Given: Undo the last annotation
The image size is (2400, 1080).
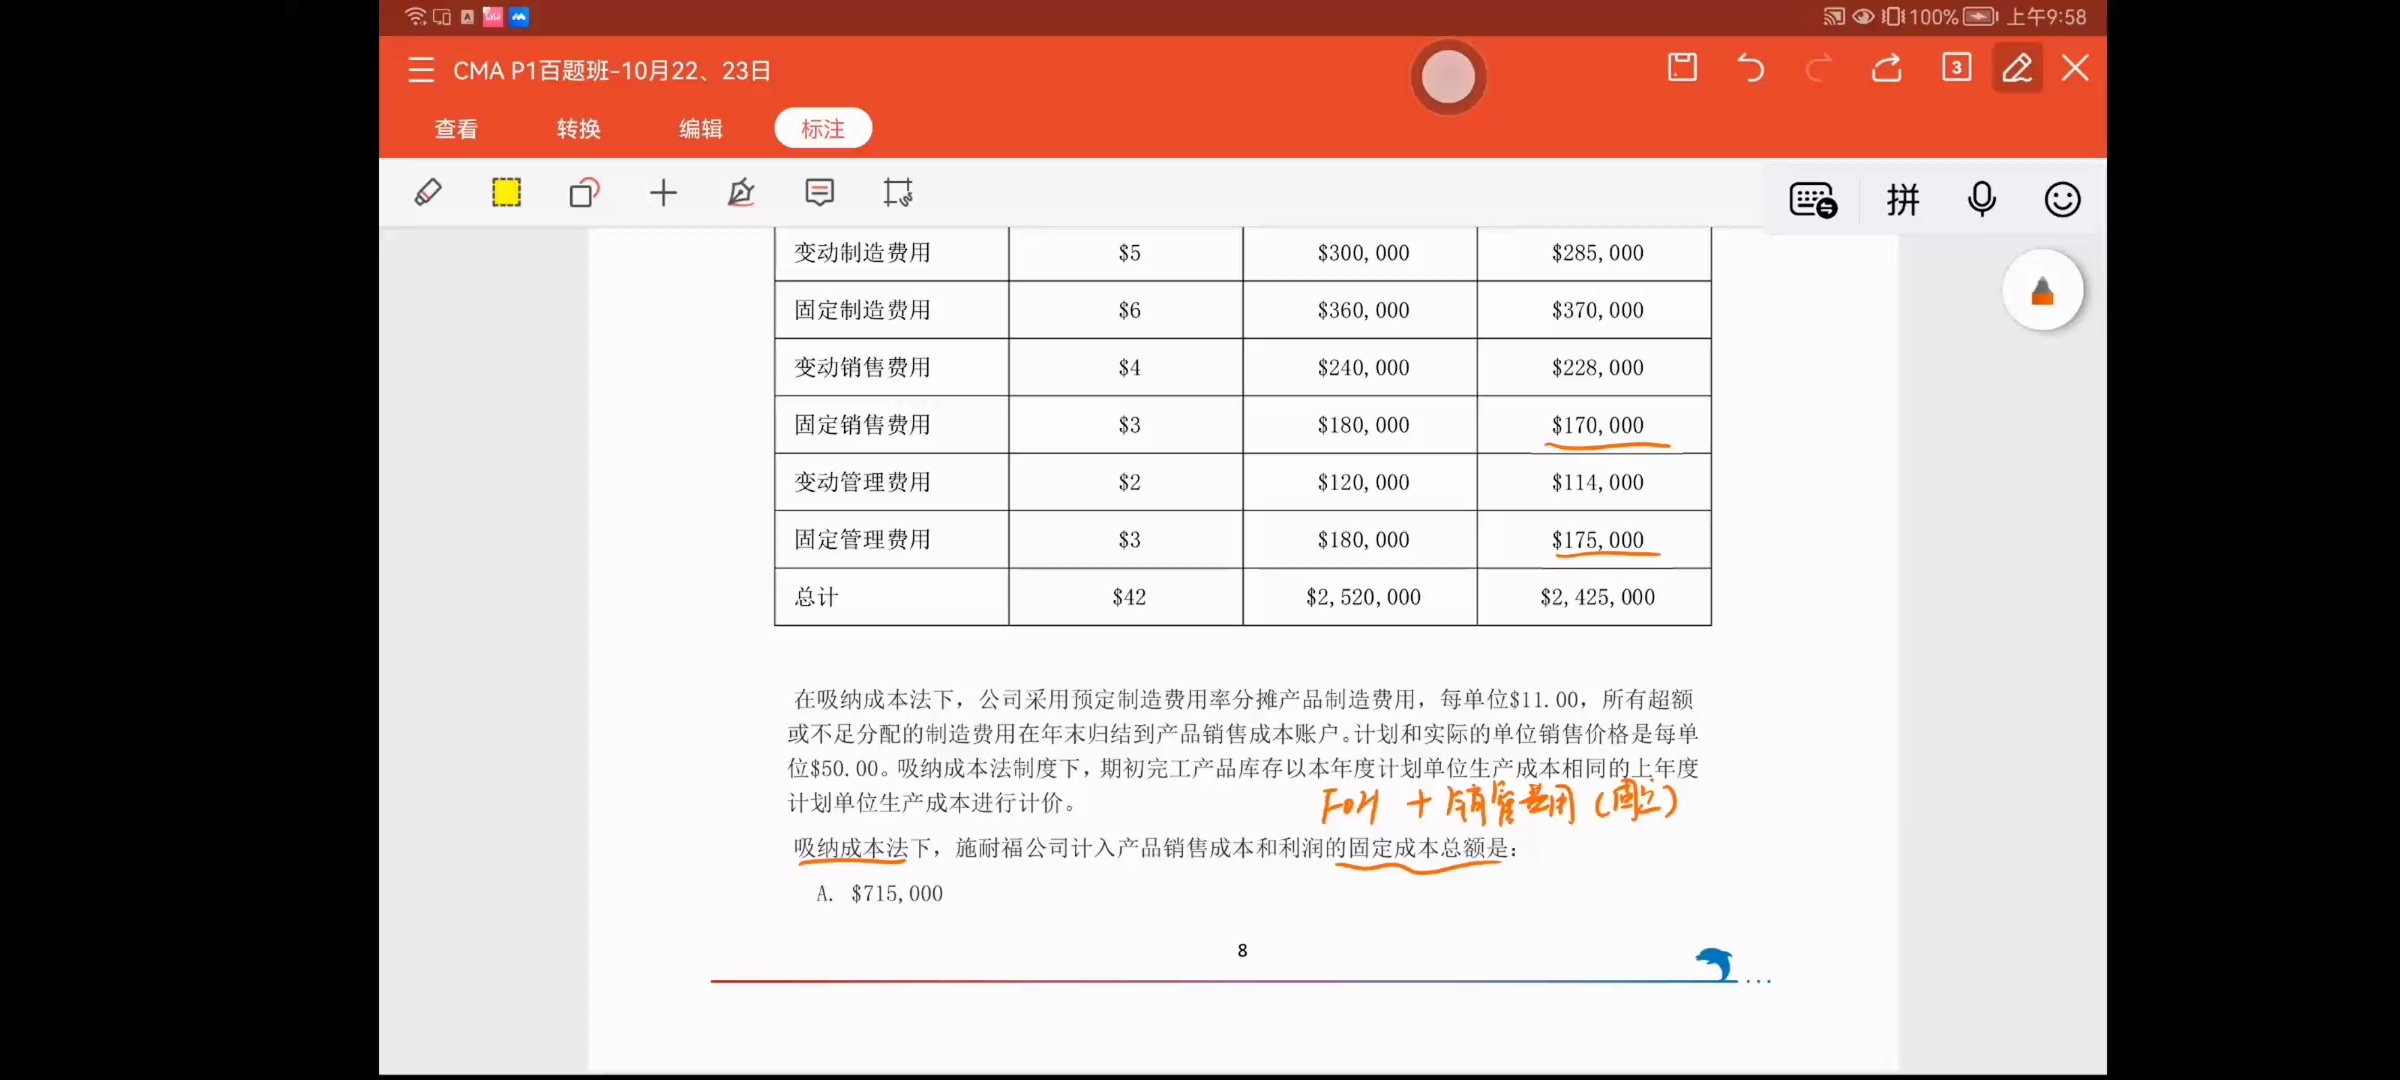Looking at the screenshot, I should (1750, 68).
